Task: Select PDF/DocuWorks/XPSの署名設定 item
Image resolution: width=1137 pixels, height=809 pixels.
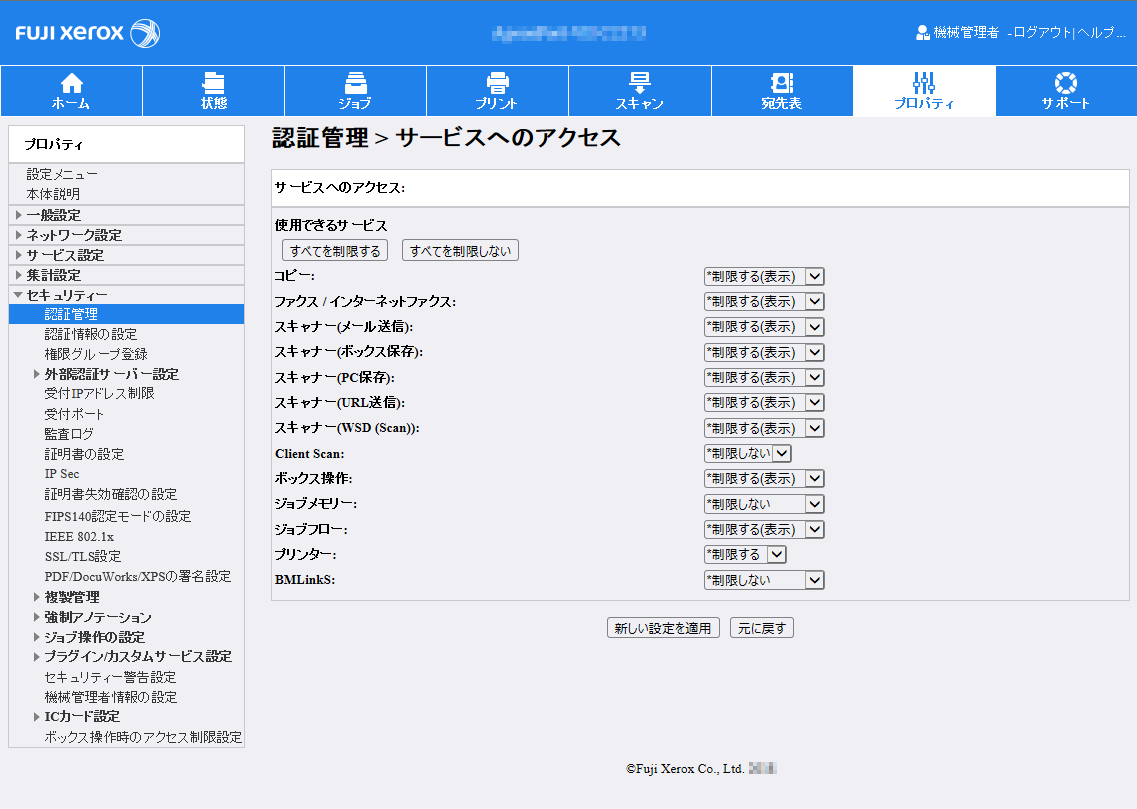Action: click(x=138, y=577)
